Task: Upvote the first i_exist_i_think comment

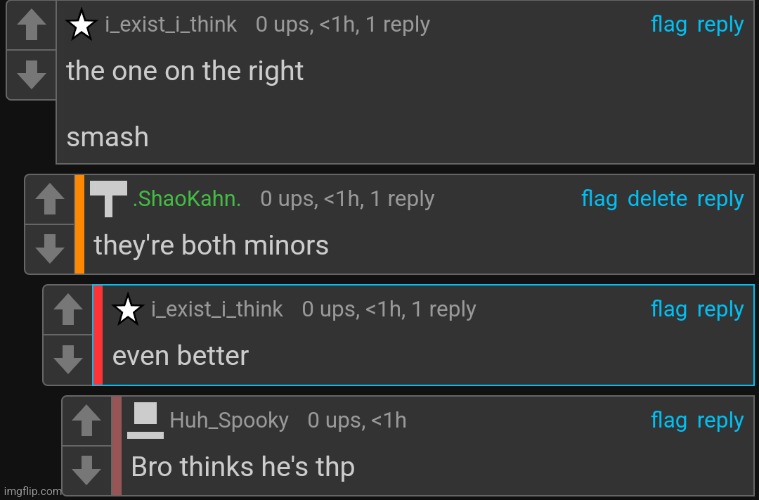Action: click(31, 26)
